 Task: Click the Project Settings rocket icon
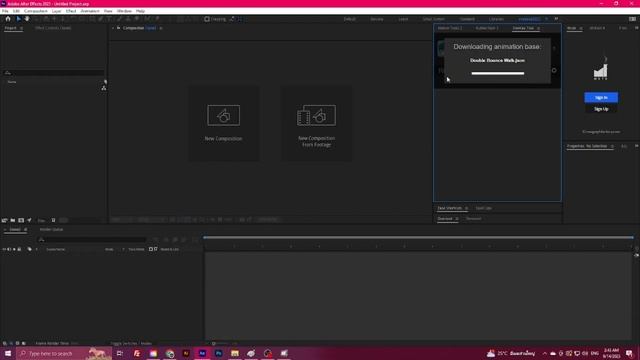[29, 220]
